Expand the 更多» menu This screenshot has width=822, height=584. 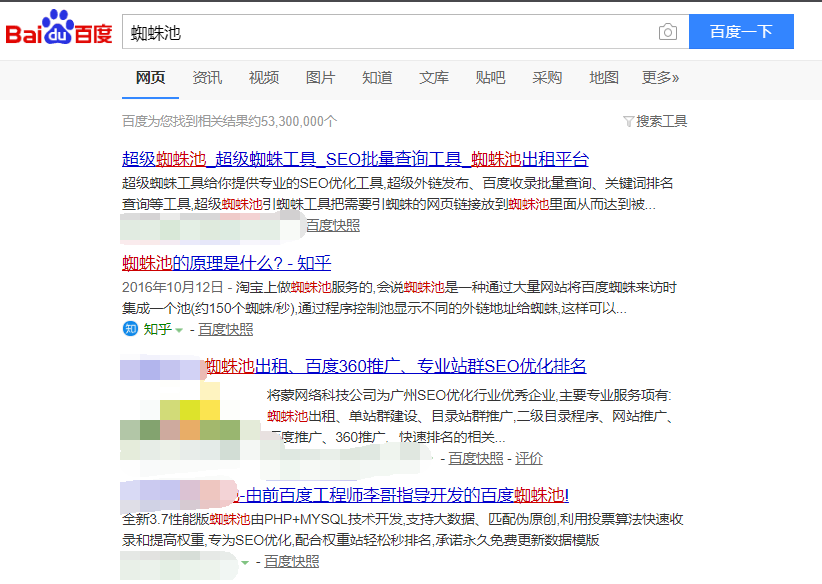click(x=660, y=76)
